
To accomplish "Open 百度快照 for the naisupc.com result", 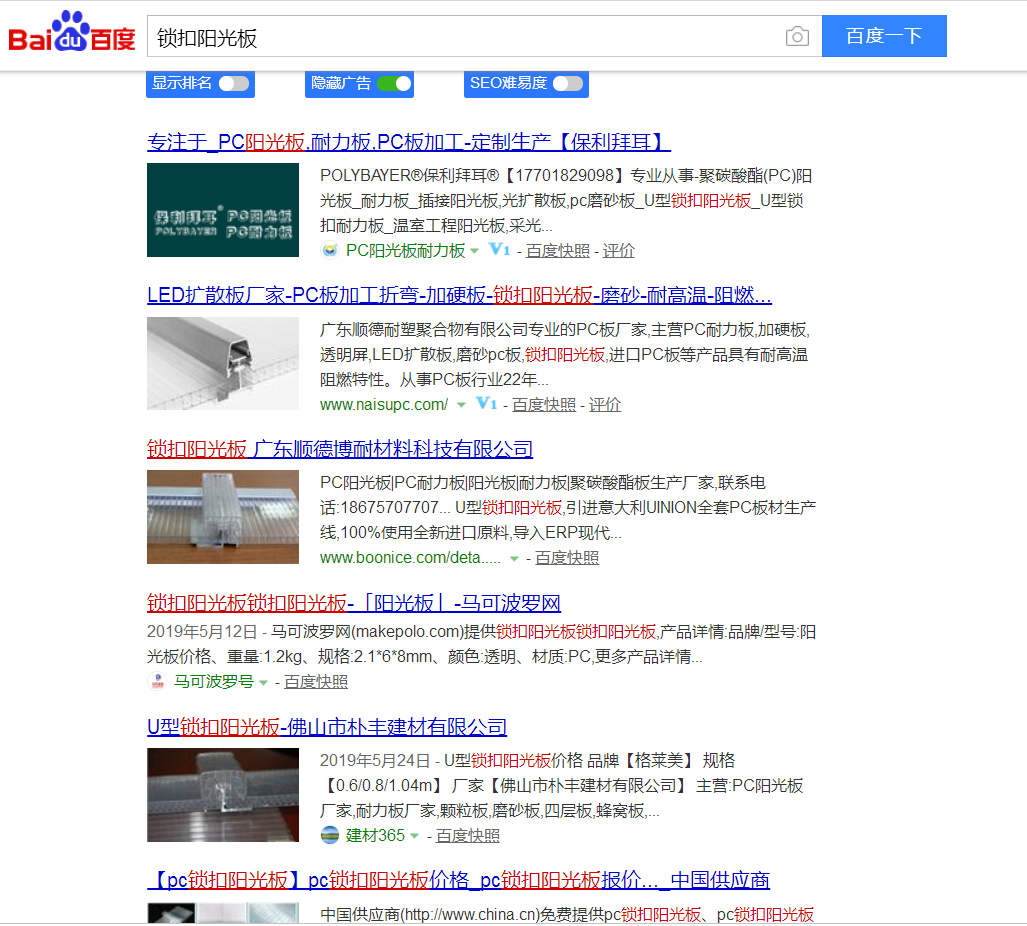I will [544, 405].
